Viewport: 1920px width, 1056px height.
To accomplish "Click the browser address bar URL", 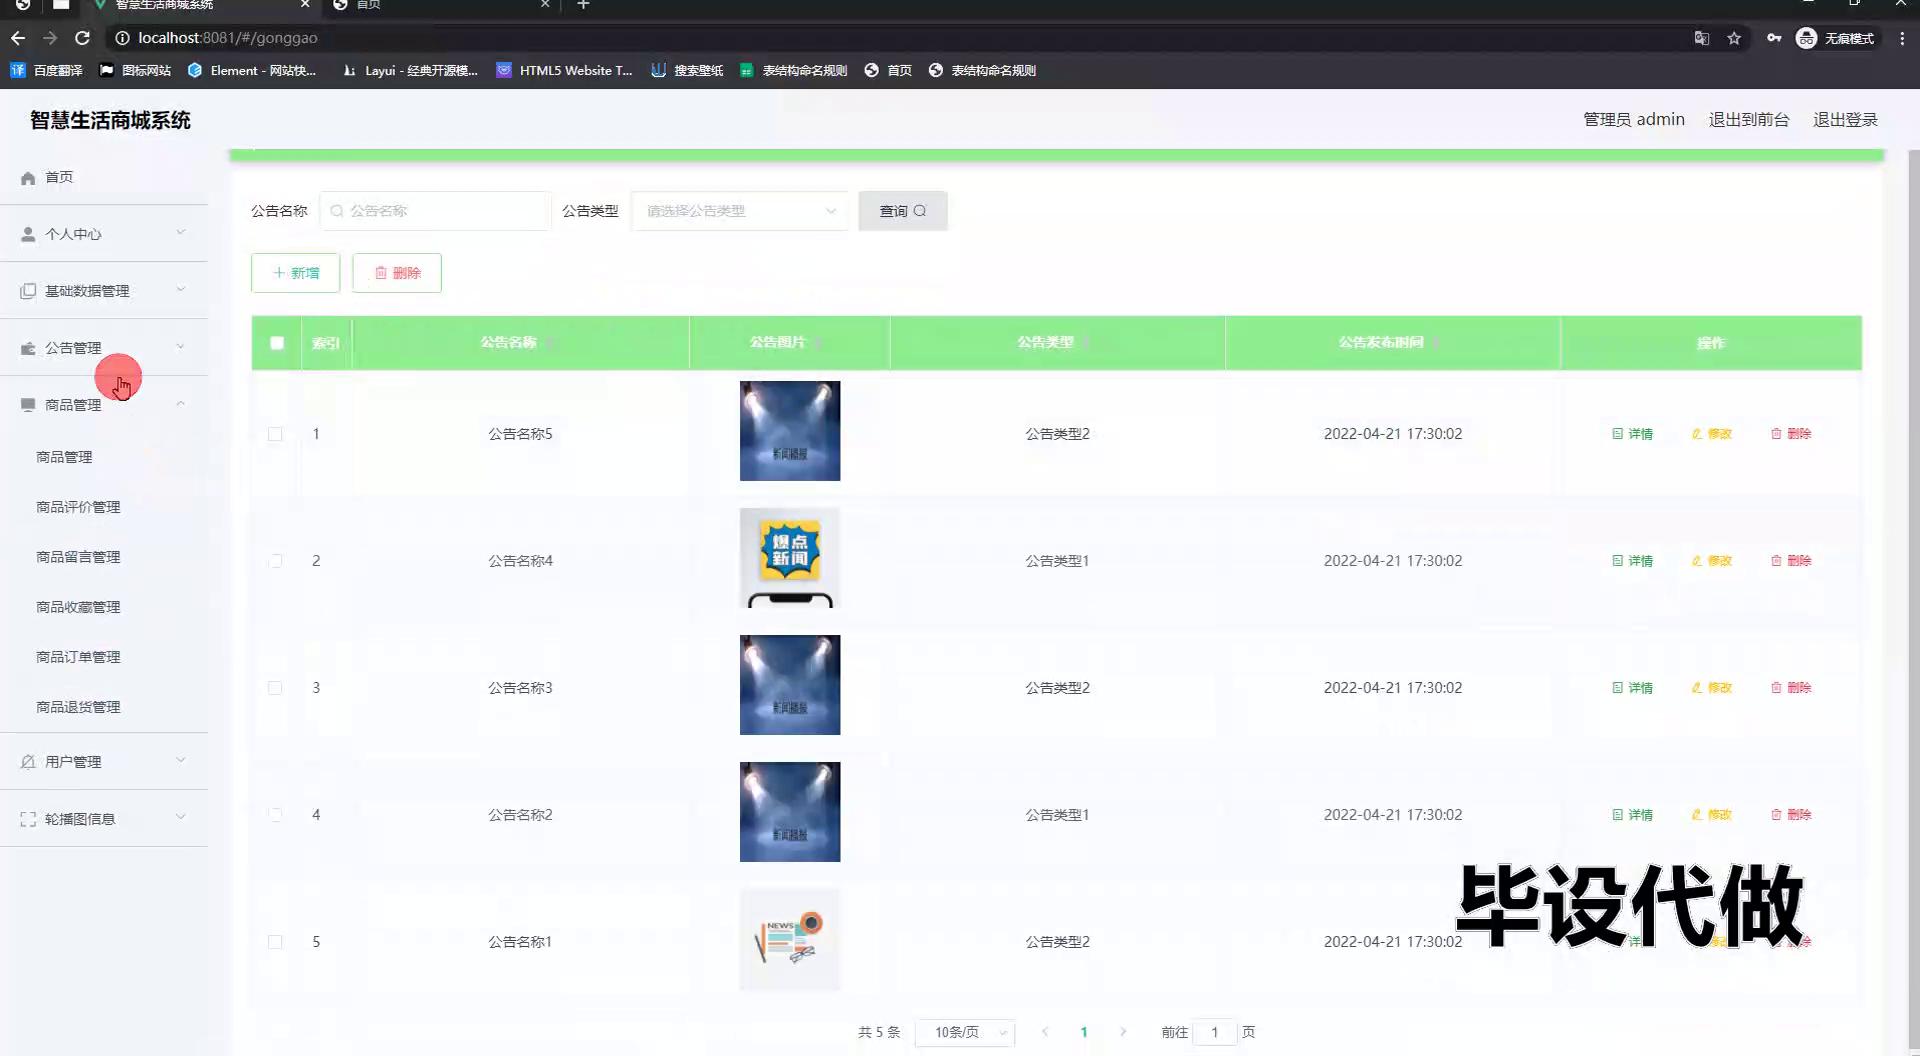I will (228, 38).
